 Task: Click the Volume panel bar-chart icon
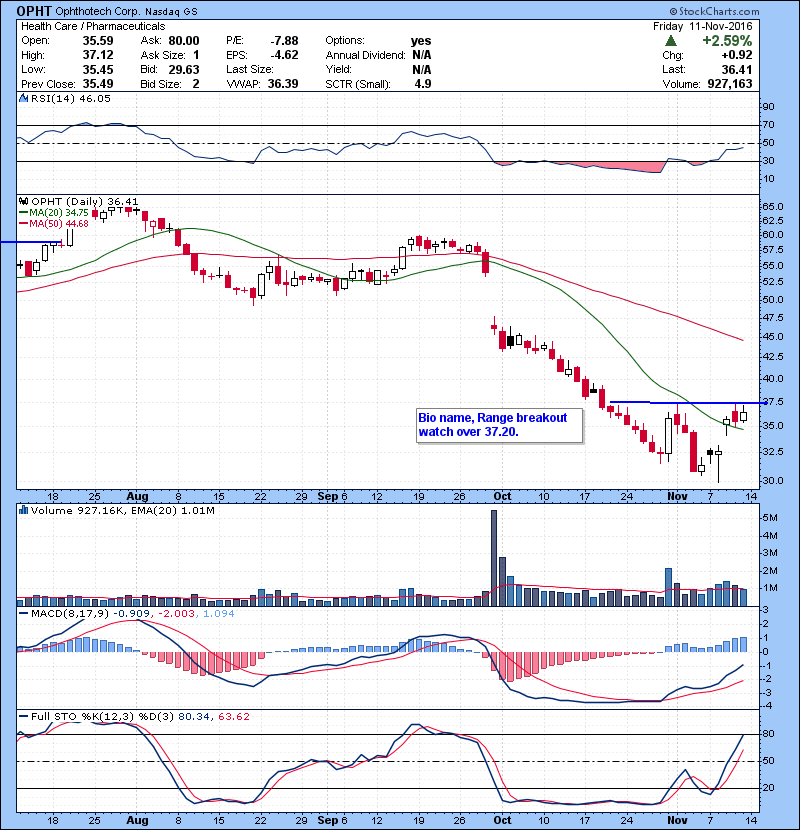(x=23, y=510)
